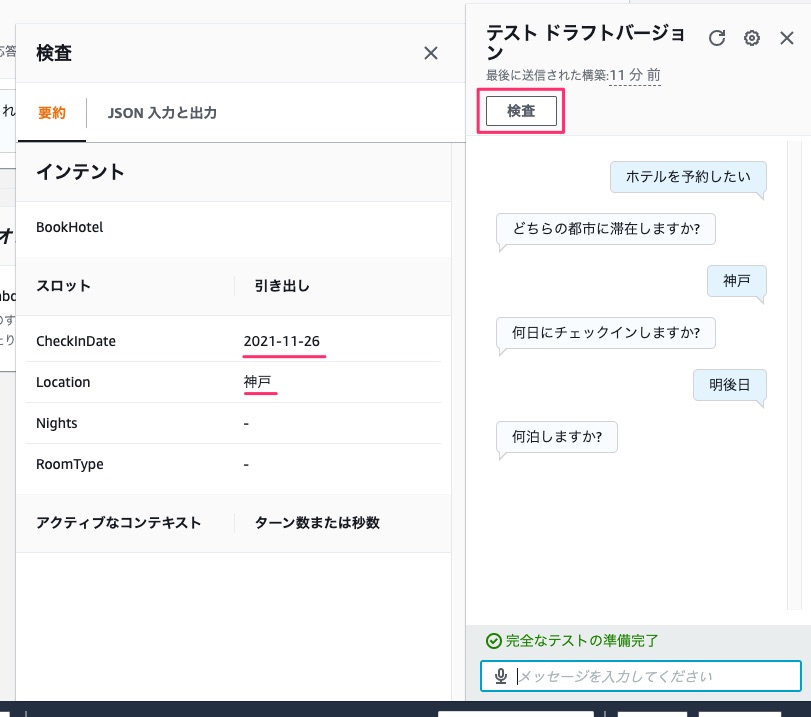The width and height of the screenshot is (811, 717).
Task: Close the テスト ドラフトバージョン panel
Action: pos(788,38)
